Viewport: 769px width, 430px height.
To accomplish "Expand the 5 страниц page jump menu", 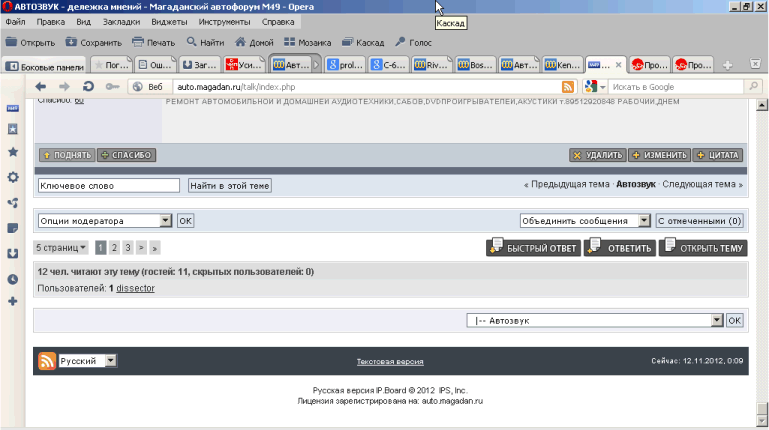I will click(61, 247).
